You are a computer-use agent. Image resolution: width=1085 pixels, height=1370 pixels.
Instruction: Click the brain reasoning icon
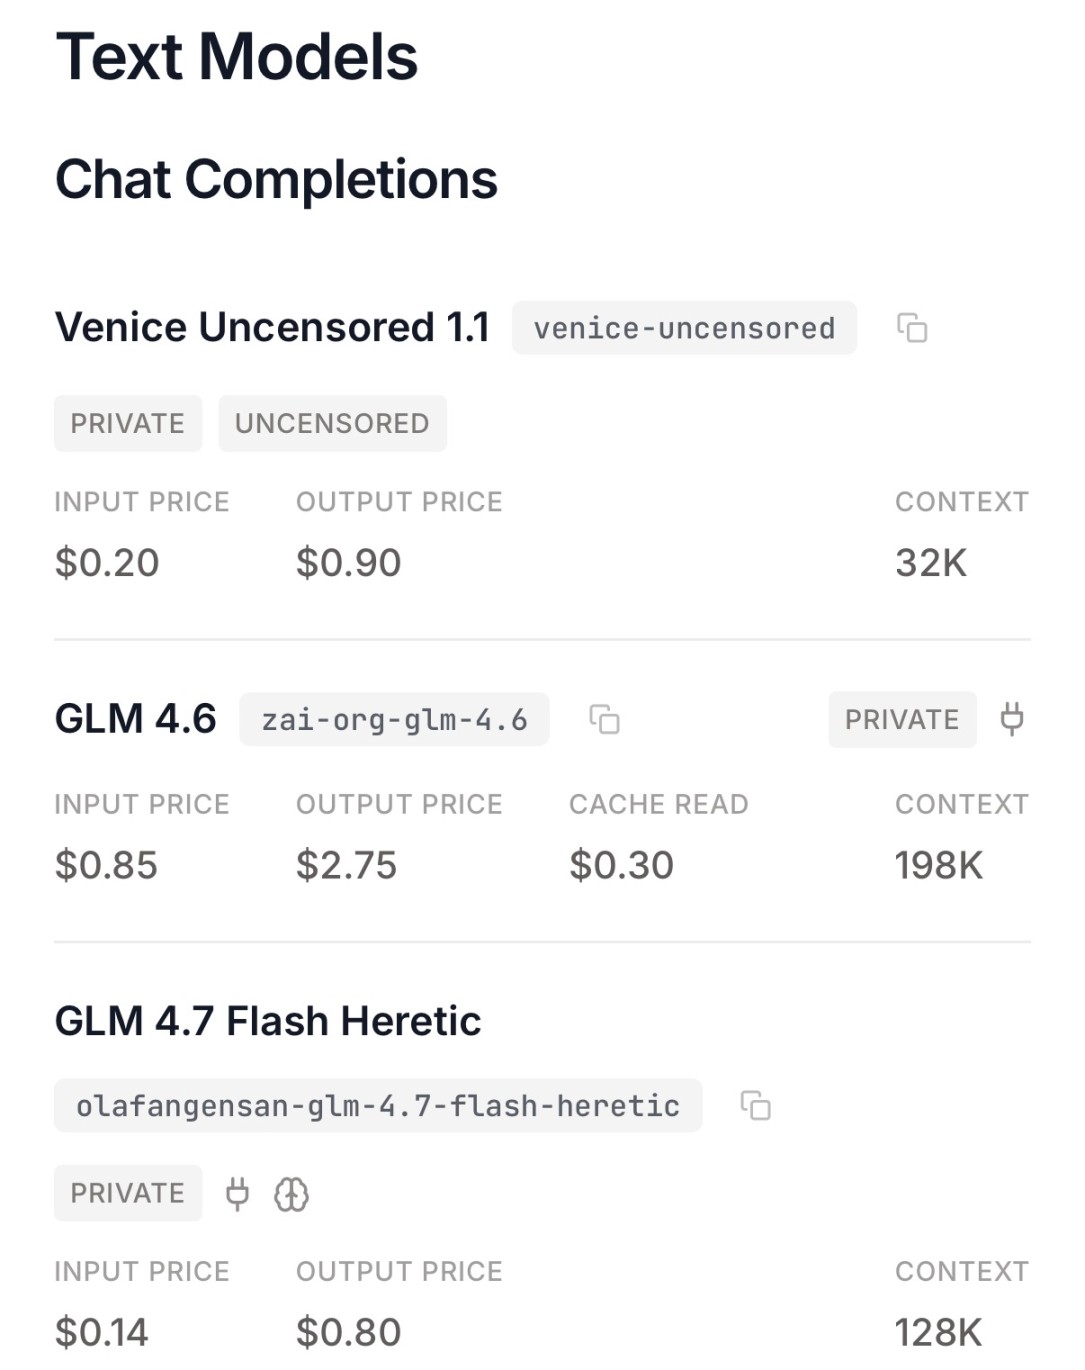point(292,1193)
